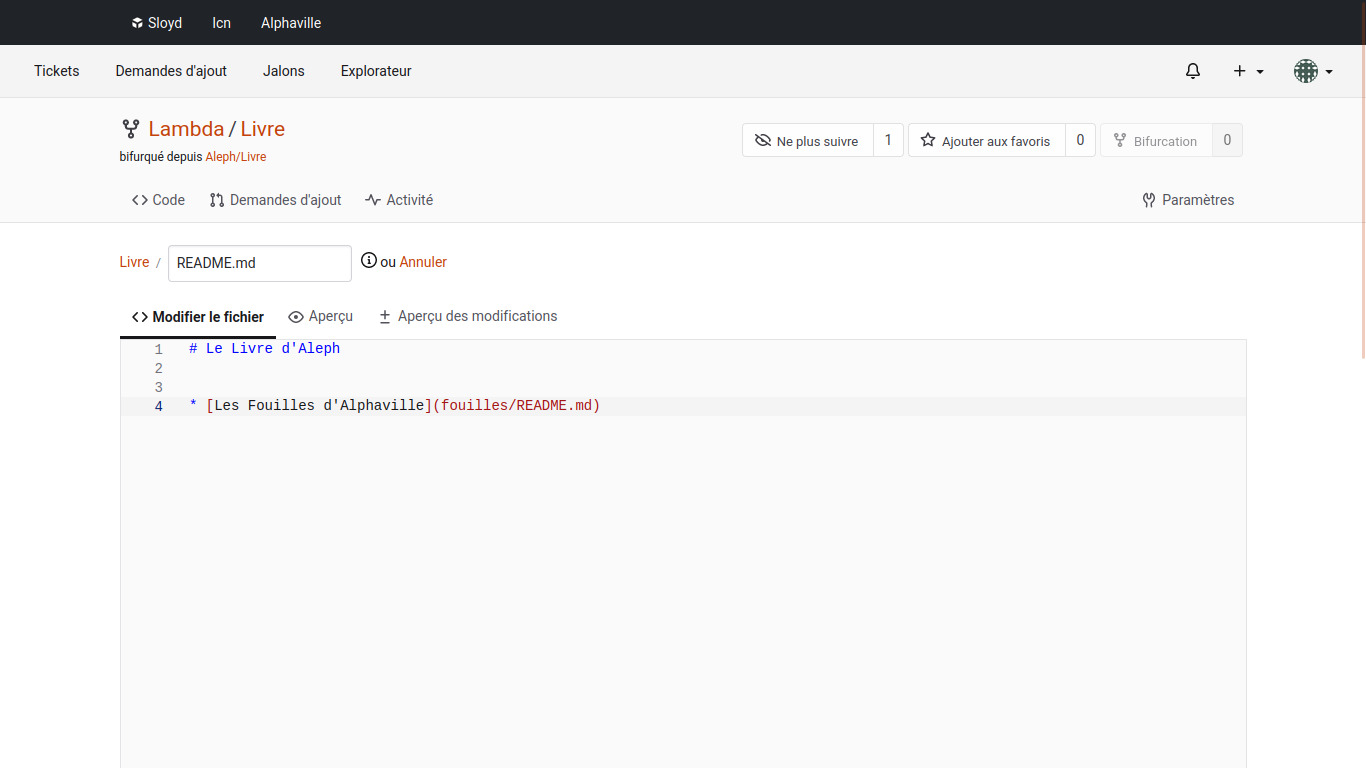Open the Aleph/Livre source repository link

tap(236, 157)
